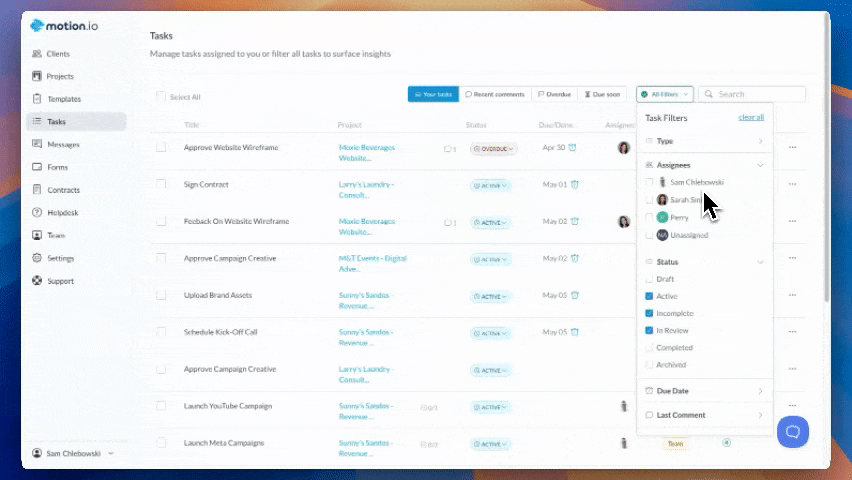The image size is (852, 480).
Task: Open Contracts from the sidebar
Action: [x=56, y=190]
